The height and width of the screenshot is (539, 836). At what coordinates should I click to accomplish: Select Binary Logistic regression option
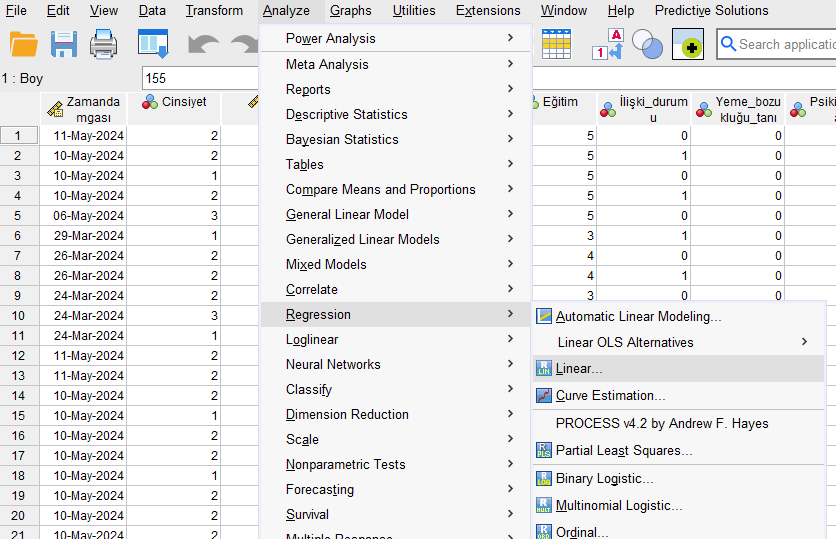pos(604,479)
